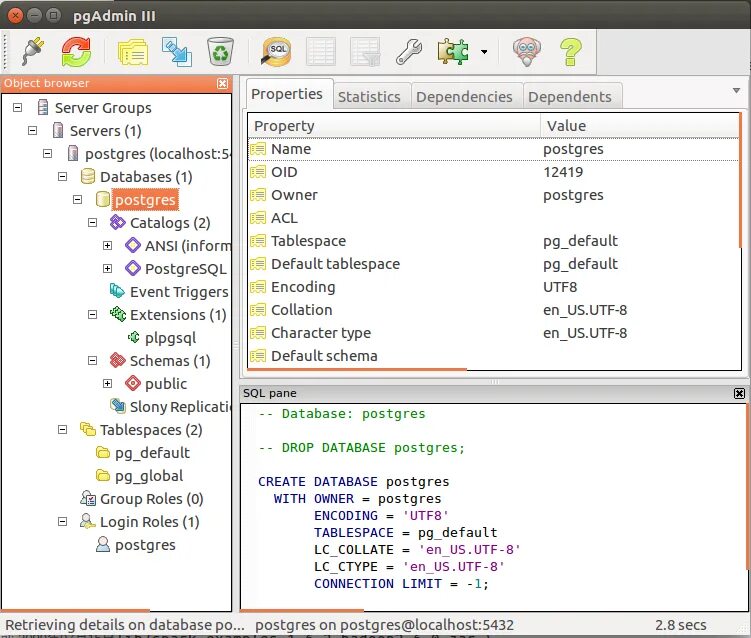The width and height of the screenshot is (751, 638).
Task: Select the pg_default tablespace
Action: click(x=152, y=453)
